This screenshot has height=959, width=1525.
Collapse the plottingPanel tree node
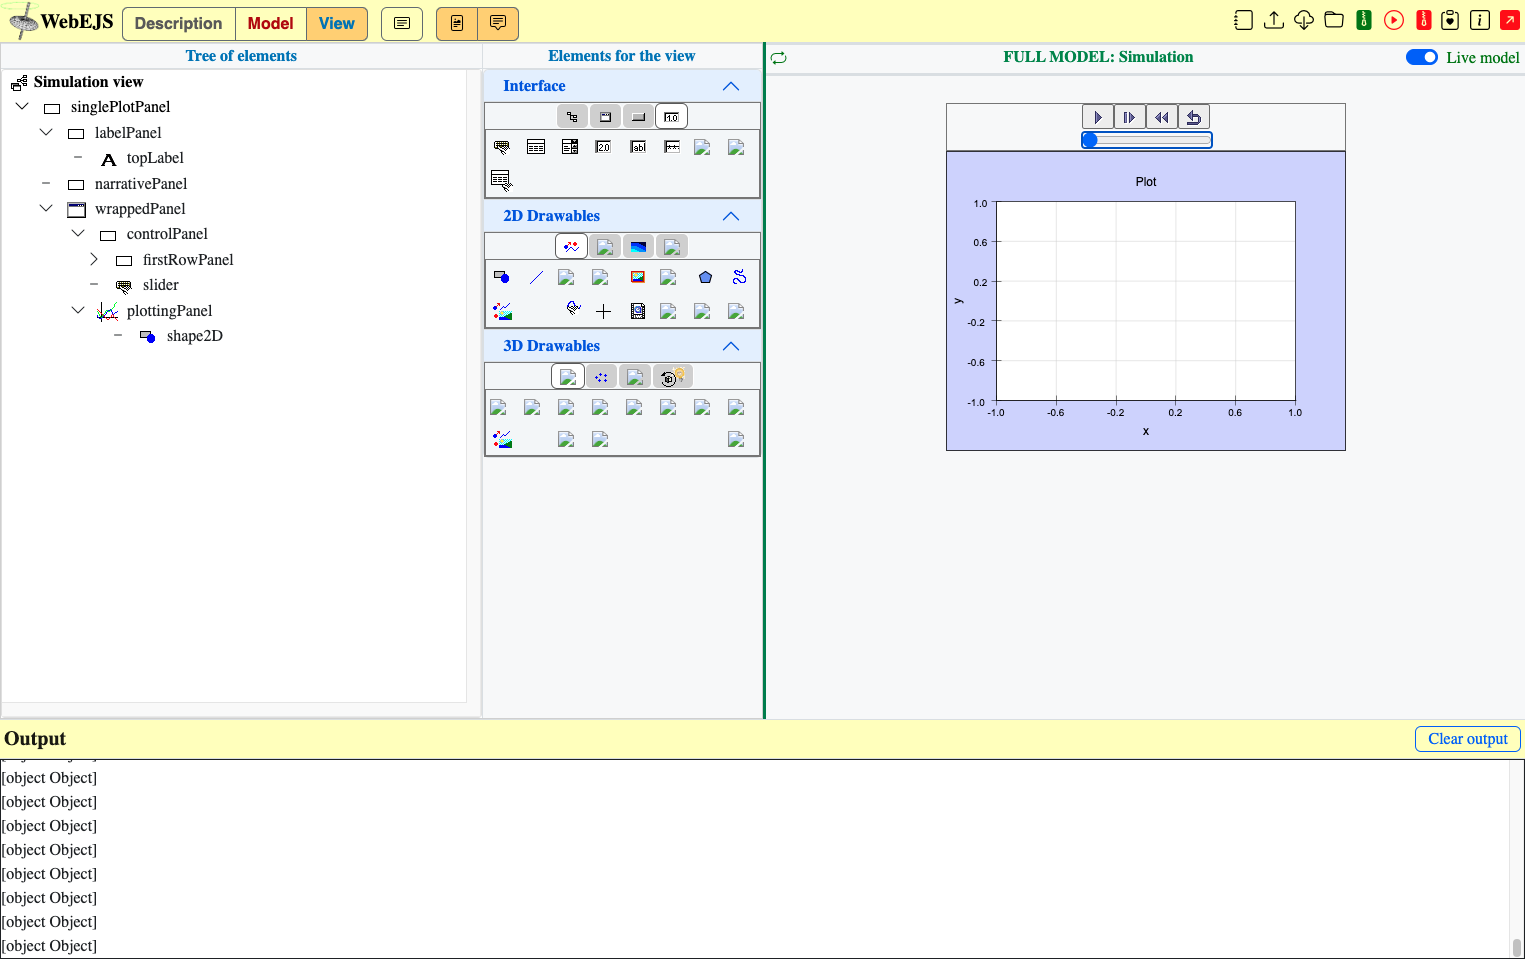78,310
